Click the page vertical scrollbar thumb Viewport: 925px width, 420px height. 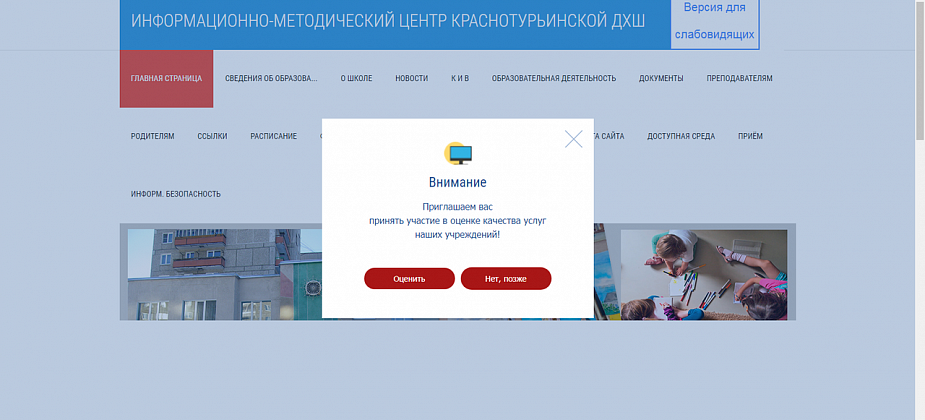(x=920, y=71)
